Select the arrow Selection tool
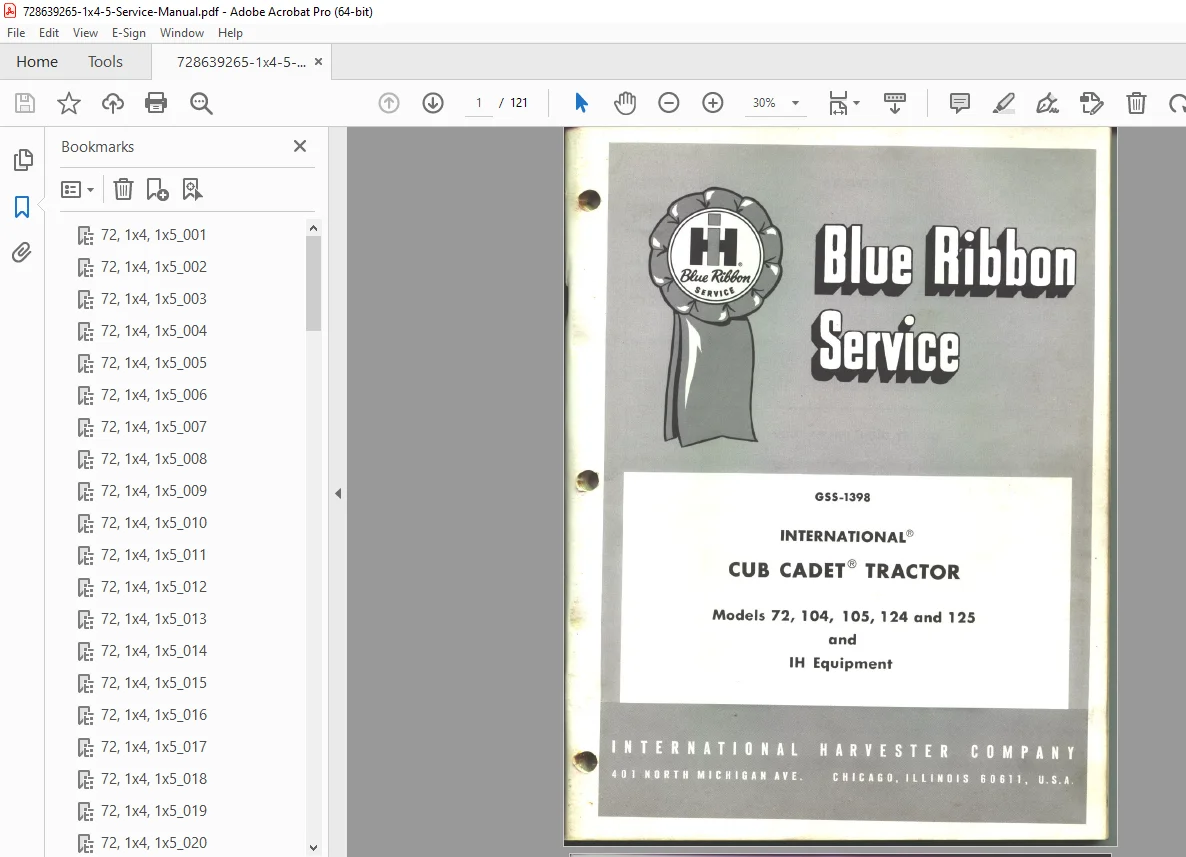This screenshot has width=1186, height=857. tap(581, 103)
